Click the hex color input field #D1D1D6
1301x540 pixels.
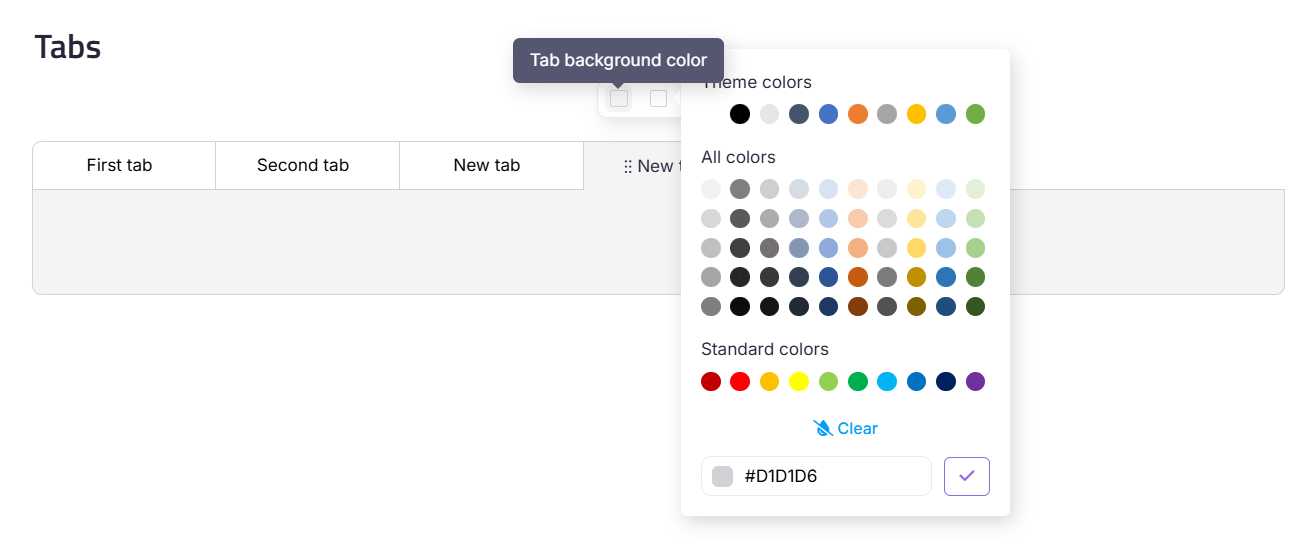[816, 476]
